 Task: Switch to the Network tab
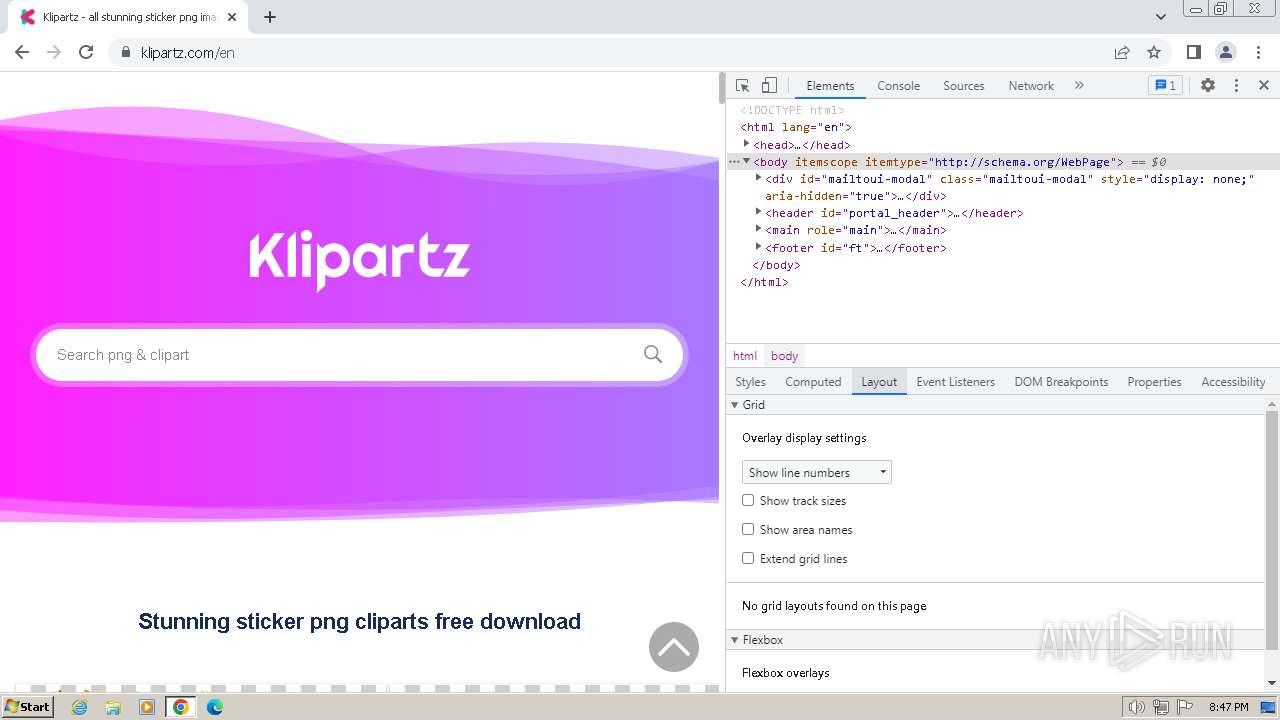point(1031,86)
